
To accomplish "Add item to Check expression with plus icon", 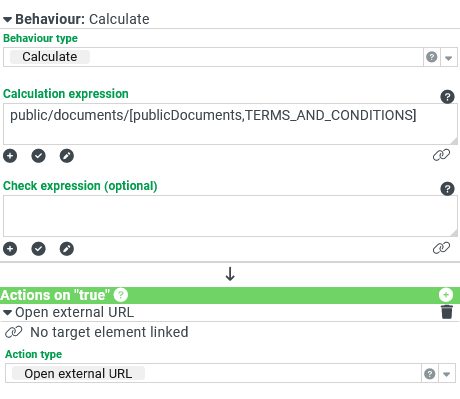I will [10, 249].
